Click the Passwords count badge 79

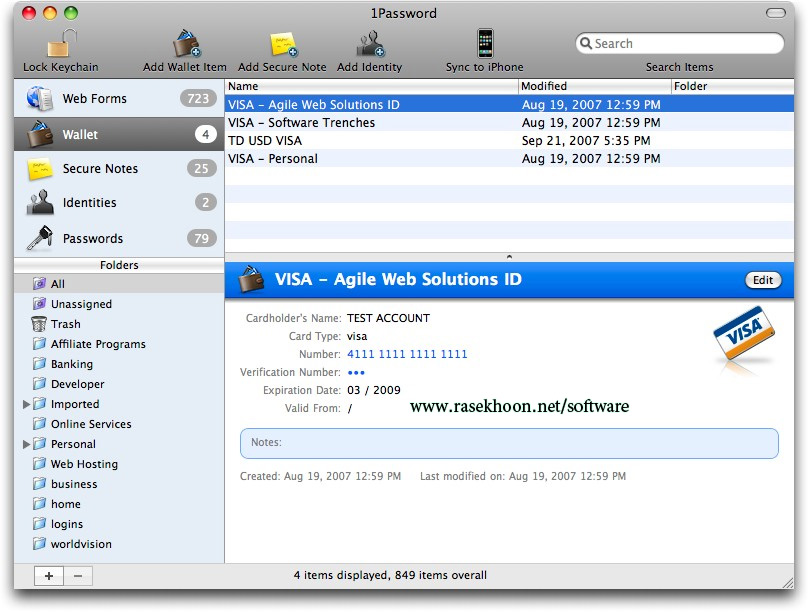201,238
